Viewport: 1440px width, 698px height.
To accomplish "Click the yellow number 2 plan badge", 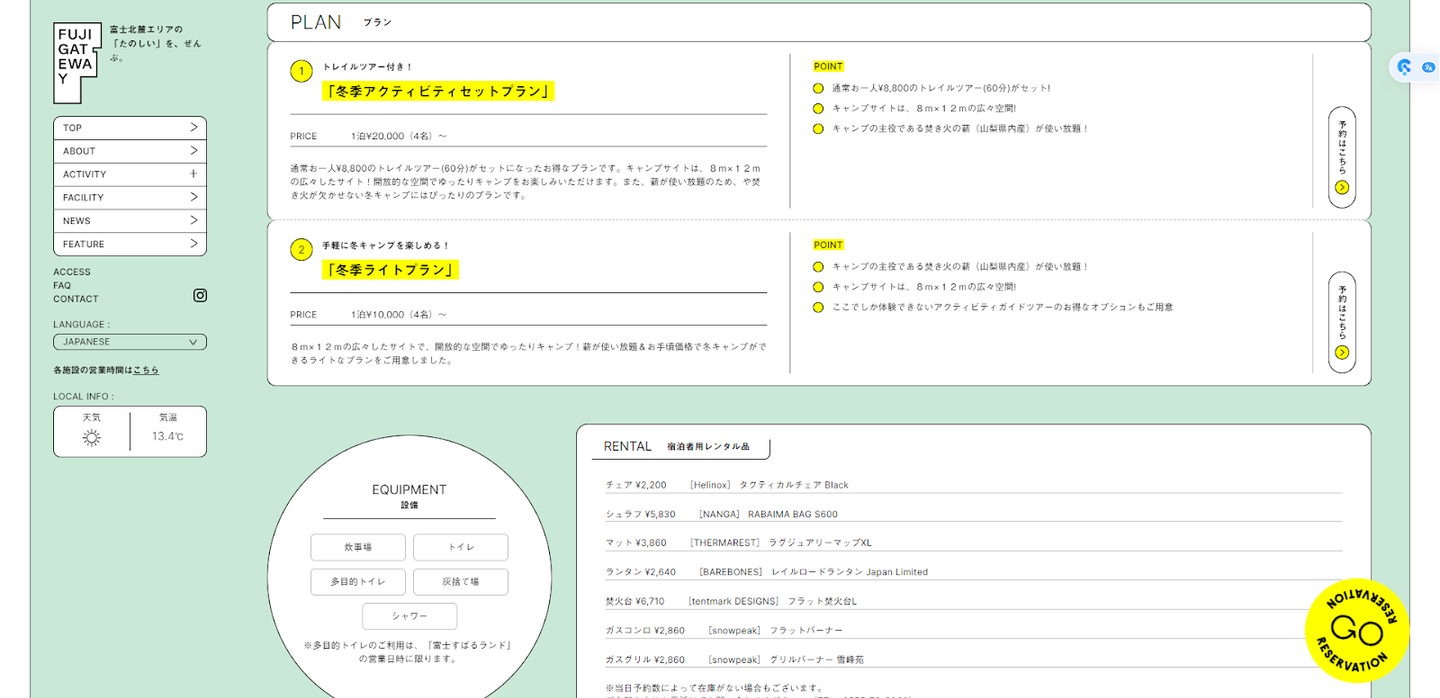I will [301, 249].
